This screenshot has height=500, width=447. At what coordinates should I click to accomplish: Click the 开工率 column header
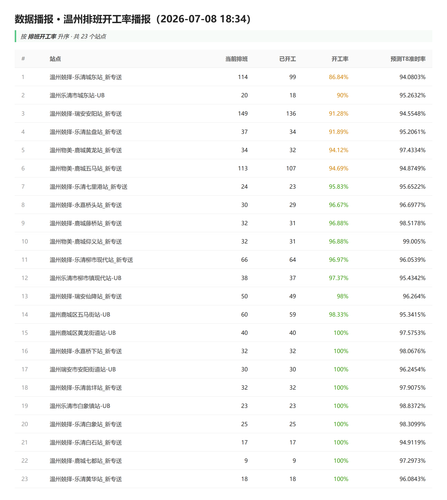pyautogui.click(x=340, y=59)
